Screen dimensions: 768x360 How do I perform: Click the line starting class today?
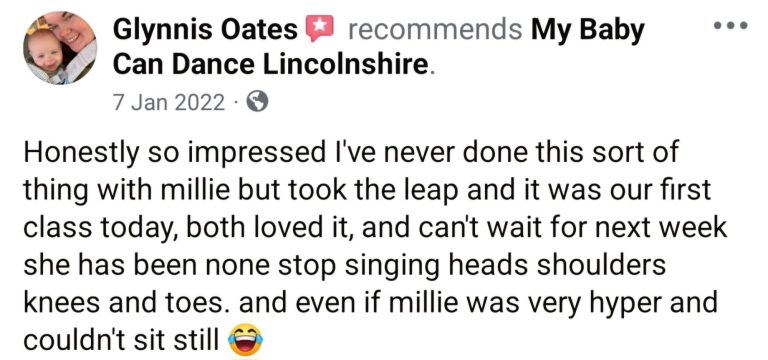click(375, 229)
